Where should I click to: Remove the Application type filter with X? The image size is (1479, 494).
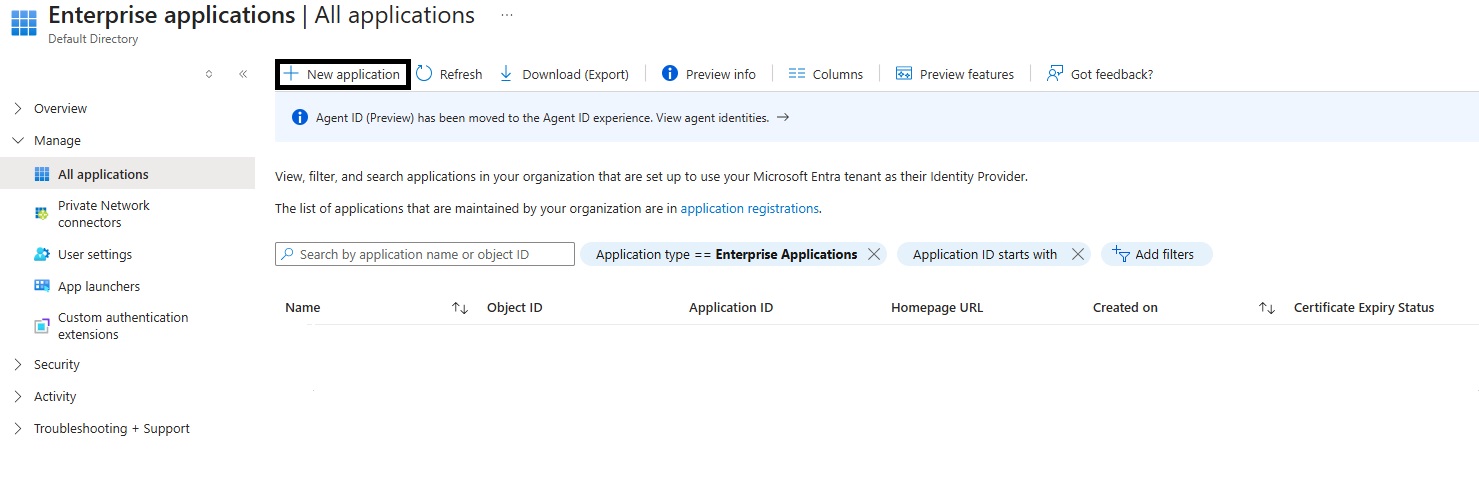(874, 254)
